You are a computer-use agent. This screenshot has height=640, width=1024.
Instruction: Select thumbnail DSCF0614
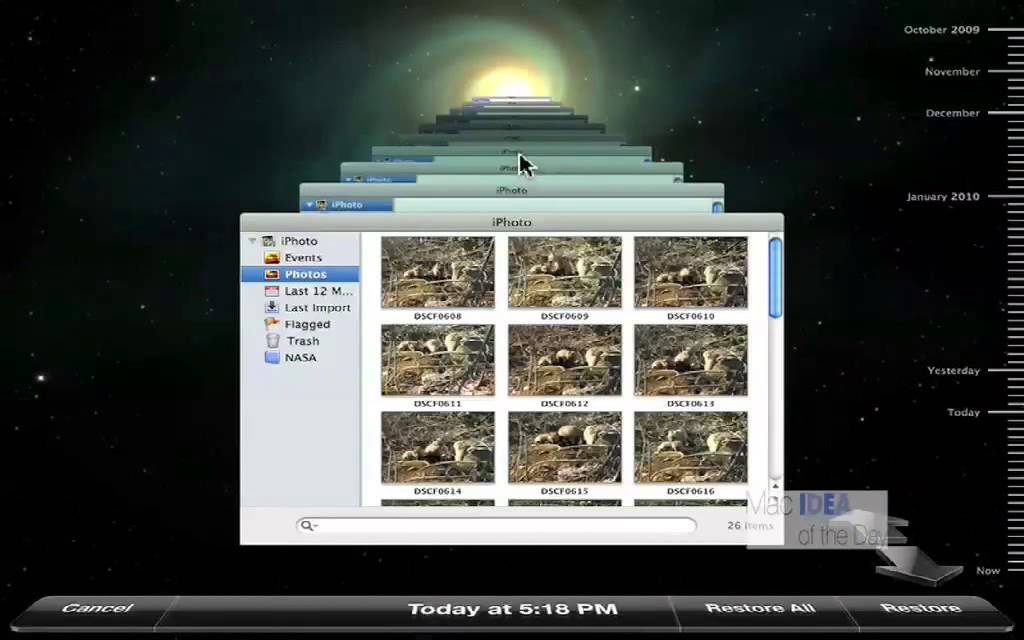pyautogui.click(x=438, y=447)
